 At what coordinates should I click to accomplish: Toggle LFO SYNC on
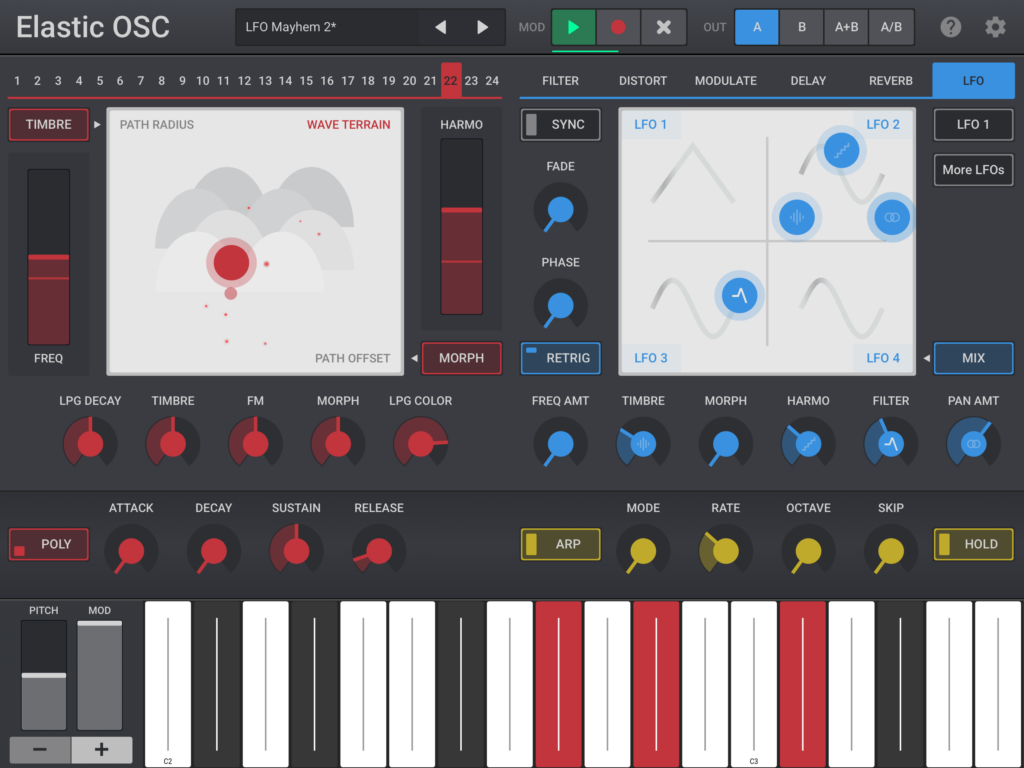click(560, 125)
